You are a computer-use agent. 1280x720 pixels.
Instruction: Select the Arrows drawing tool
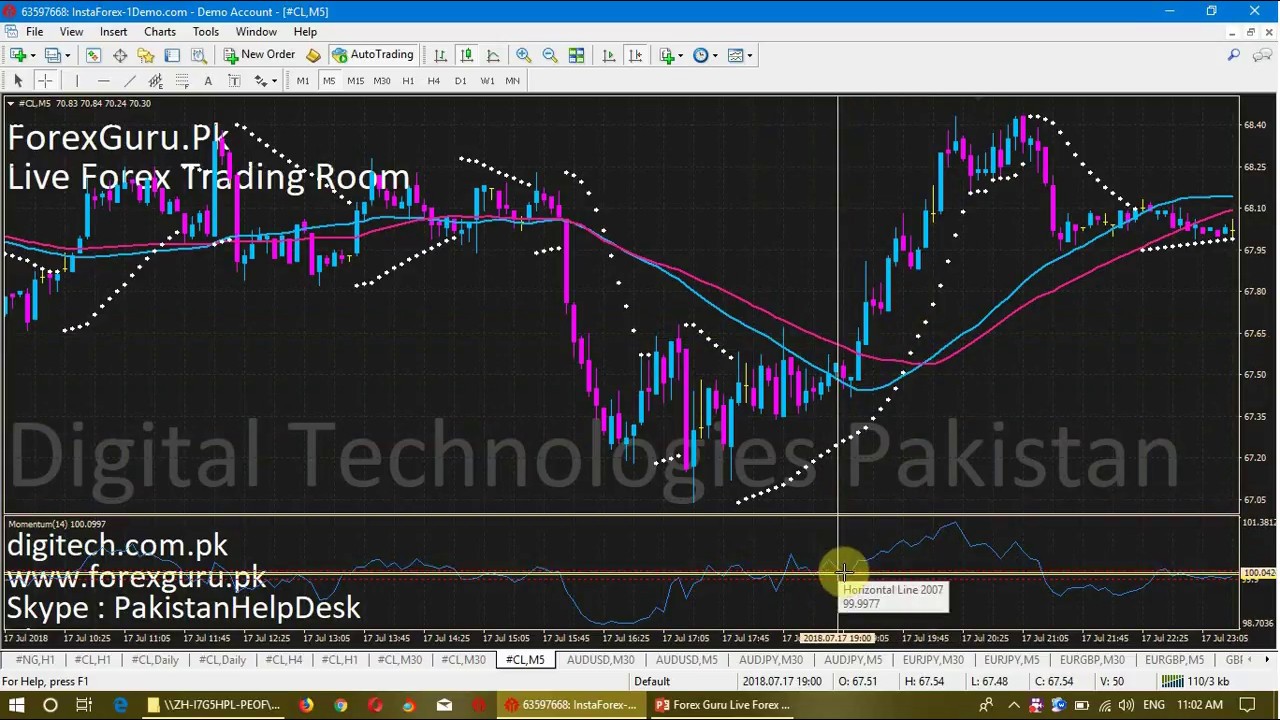tap(260, 80)
